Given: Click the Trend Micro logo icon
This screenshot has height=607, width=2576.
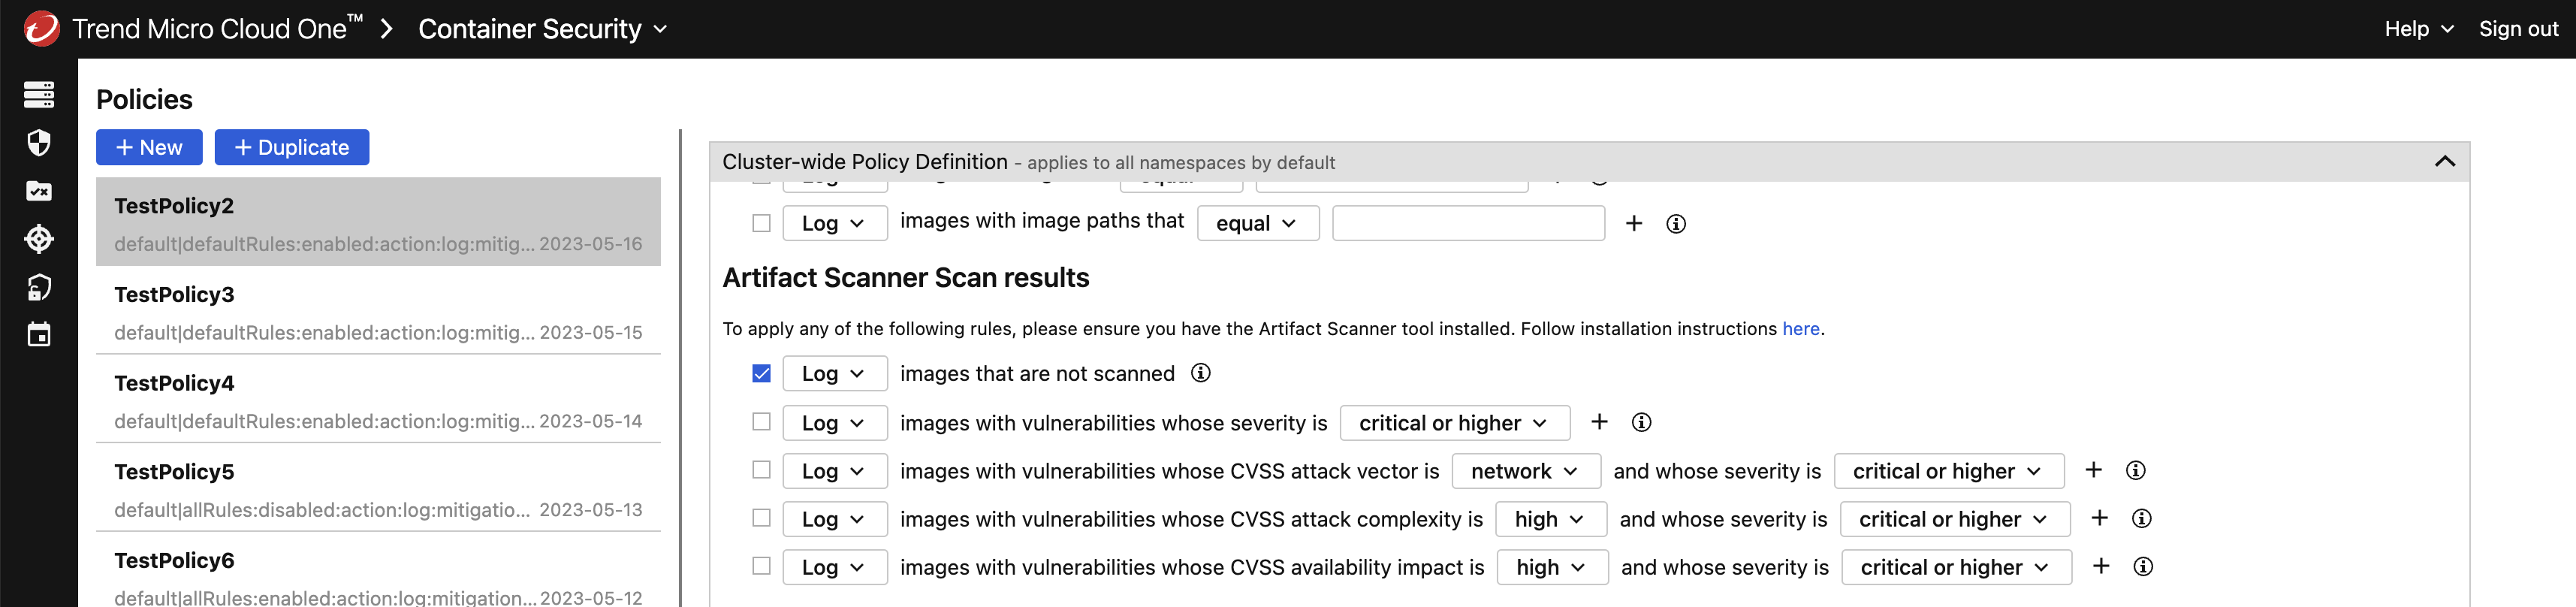Looking at the screenshot, I should pyautogui.click(x=41, y=29).
